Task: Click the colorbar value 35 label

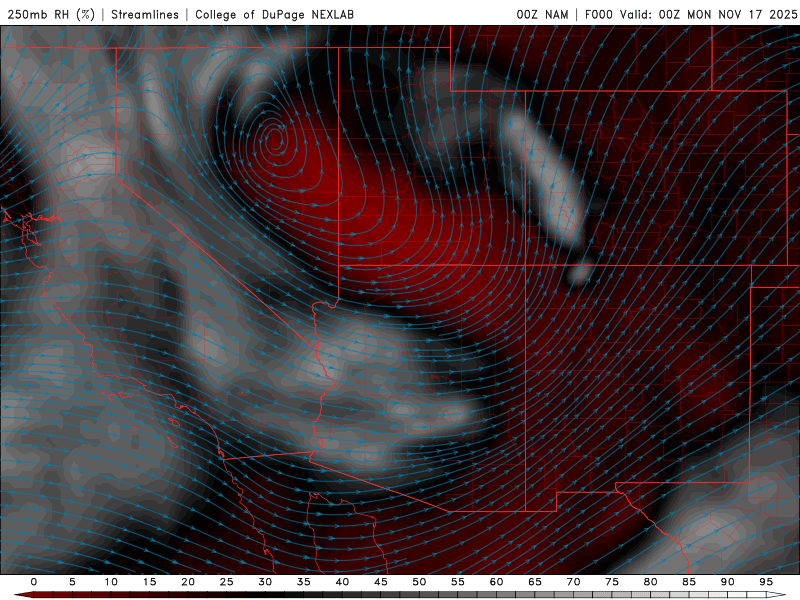Action: coord(304,582)
